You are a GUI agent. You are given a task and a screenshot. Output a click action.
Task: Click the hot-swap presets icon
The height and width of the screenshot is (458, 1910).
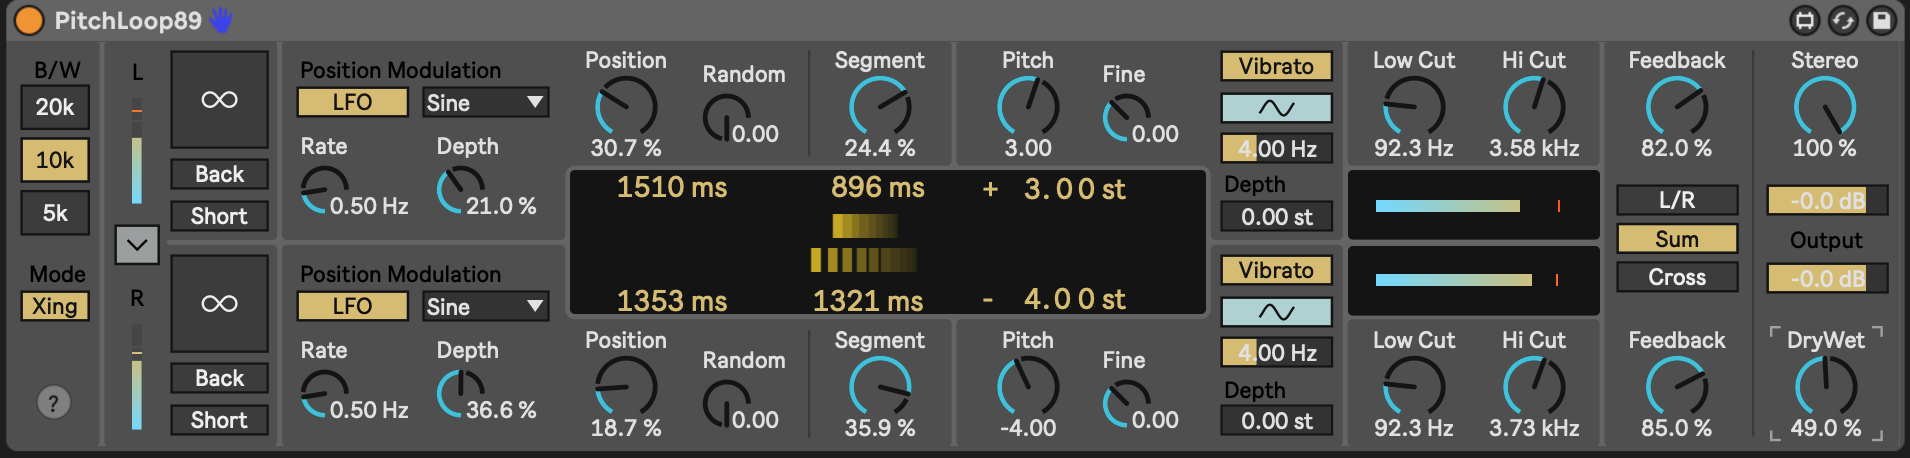[x=1843, y=20]
